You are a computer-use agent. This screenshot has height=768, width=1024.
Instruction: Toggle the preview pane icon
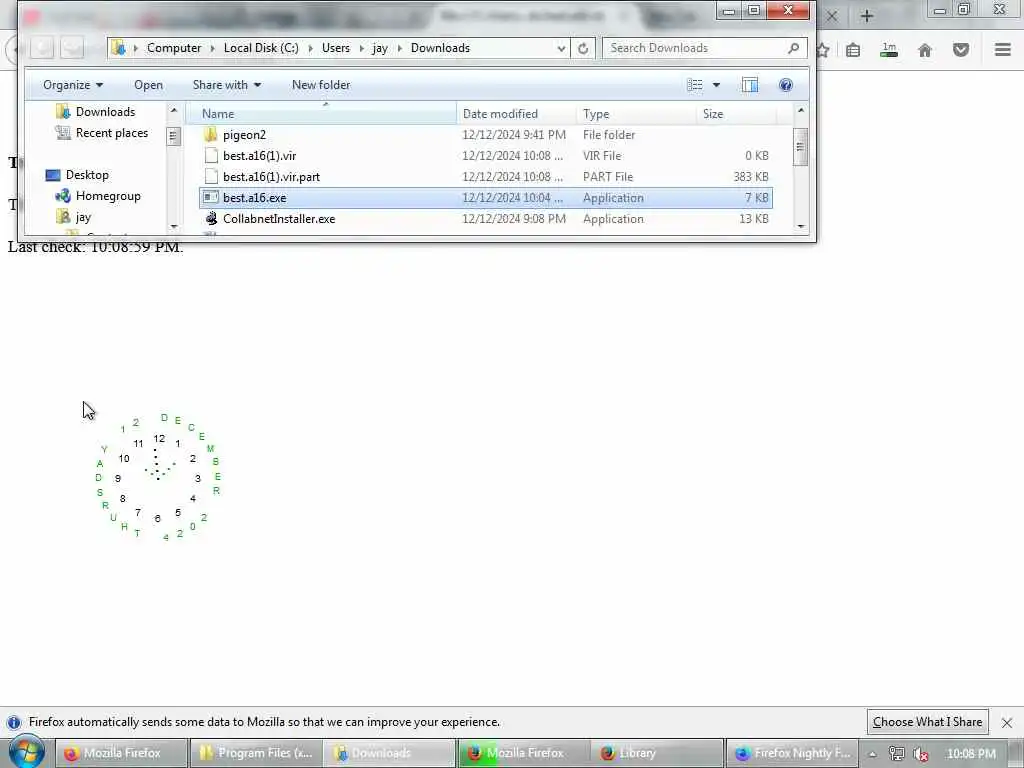click(x=750, y=85)
